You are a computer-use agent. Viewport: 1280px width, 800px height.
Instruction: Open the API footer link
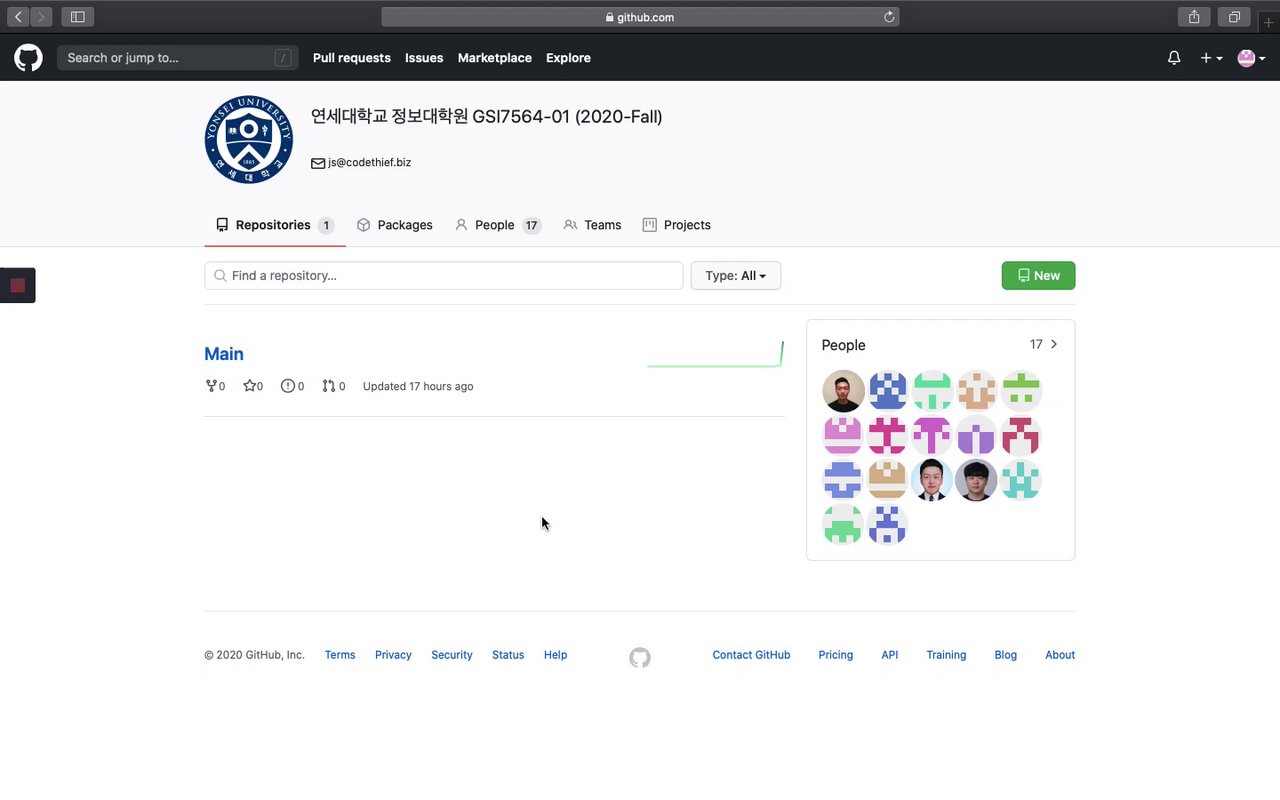(890, 655)
